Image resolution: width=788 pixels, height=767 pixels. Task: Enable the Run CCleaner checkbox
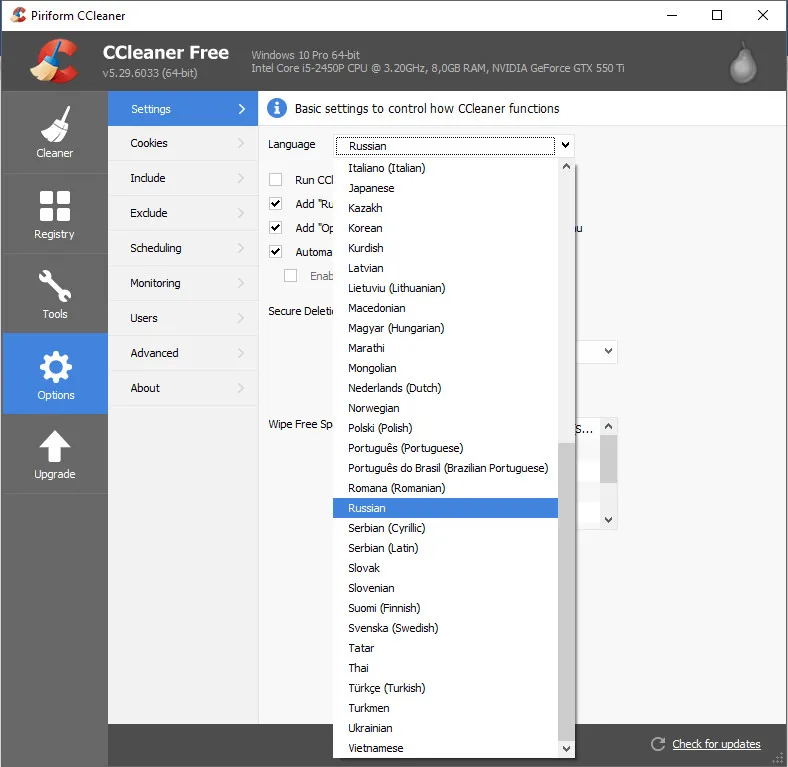tap(275, 179)
